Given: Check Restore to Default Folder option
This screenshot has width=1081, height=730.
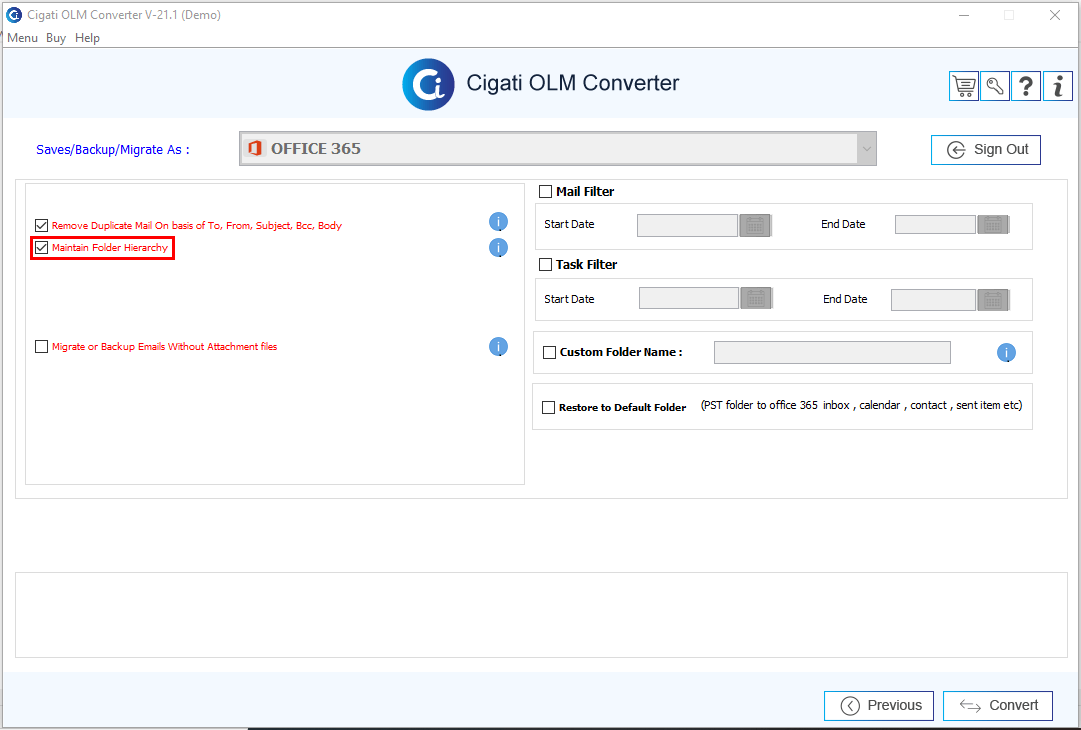Looking at the screenshot, I should 549,407.
